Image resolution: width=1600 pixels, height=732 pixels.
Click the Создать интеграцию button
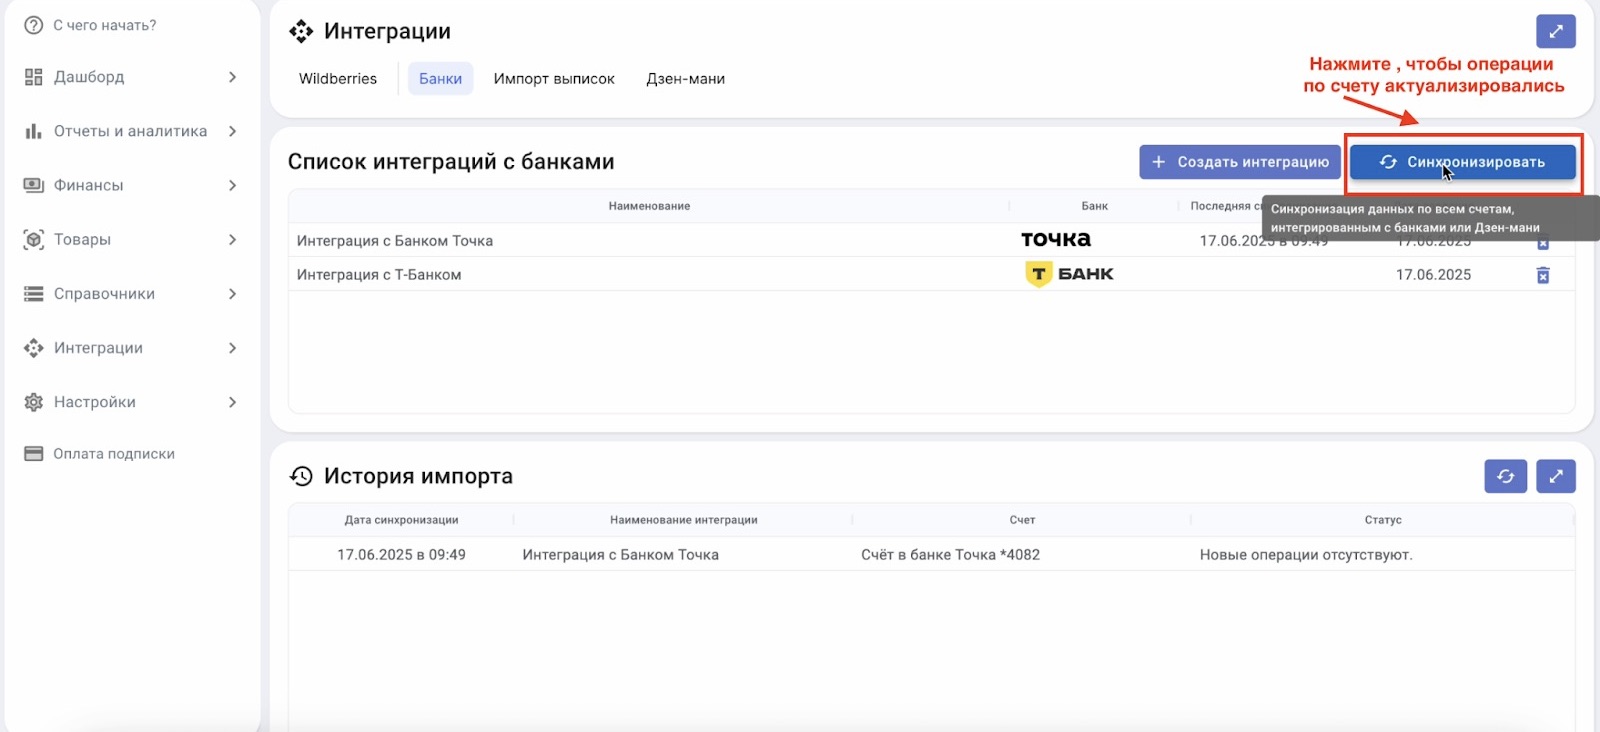pos(1239,162)
